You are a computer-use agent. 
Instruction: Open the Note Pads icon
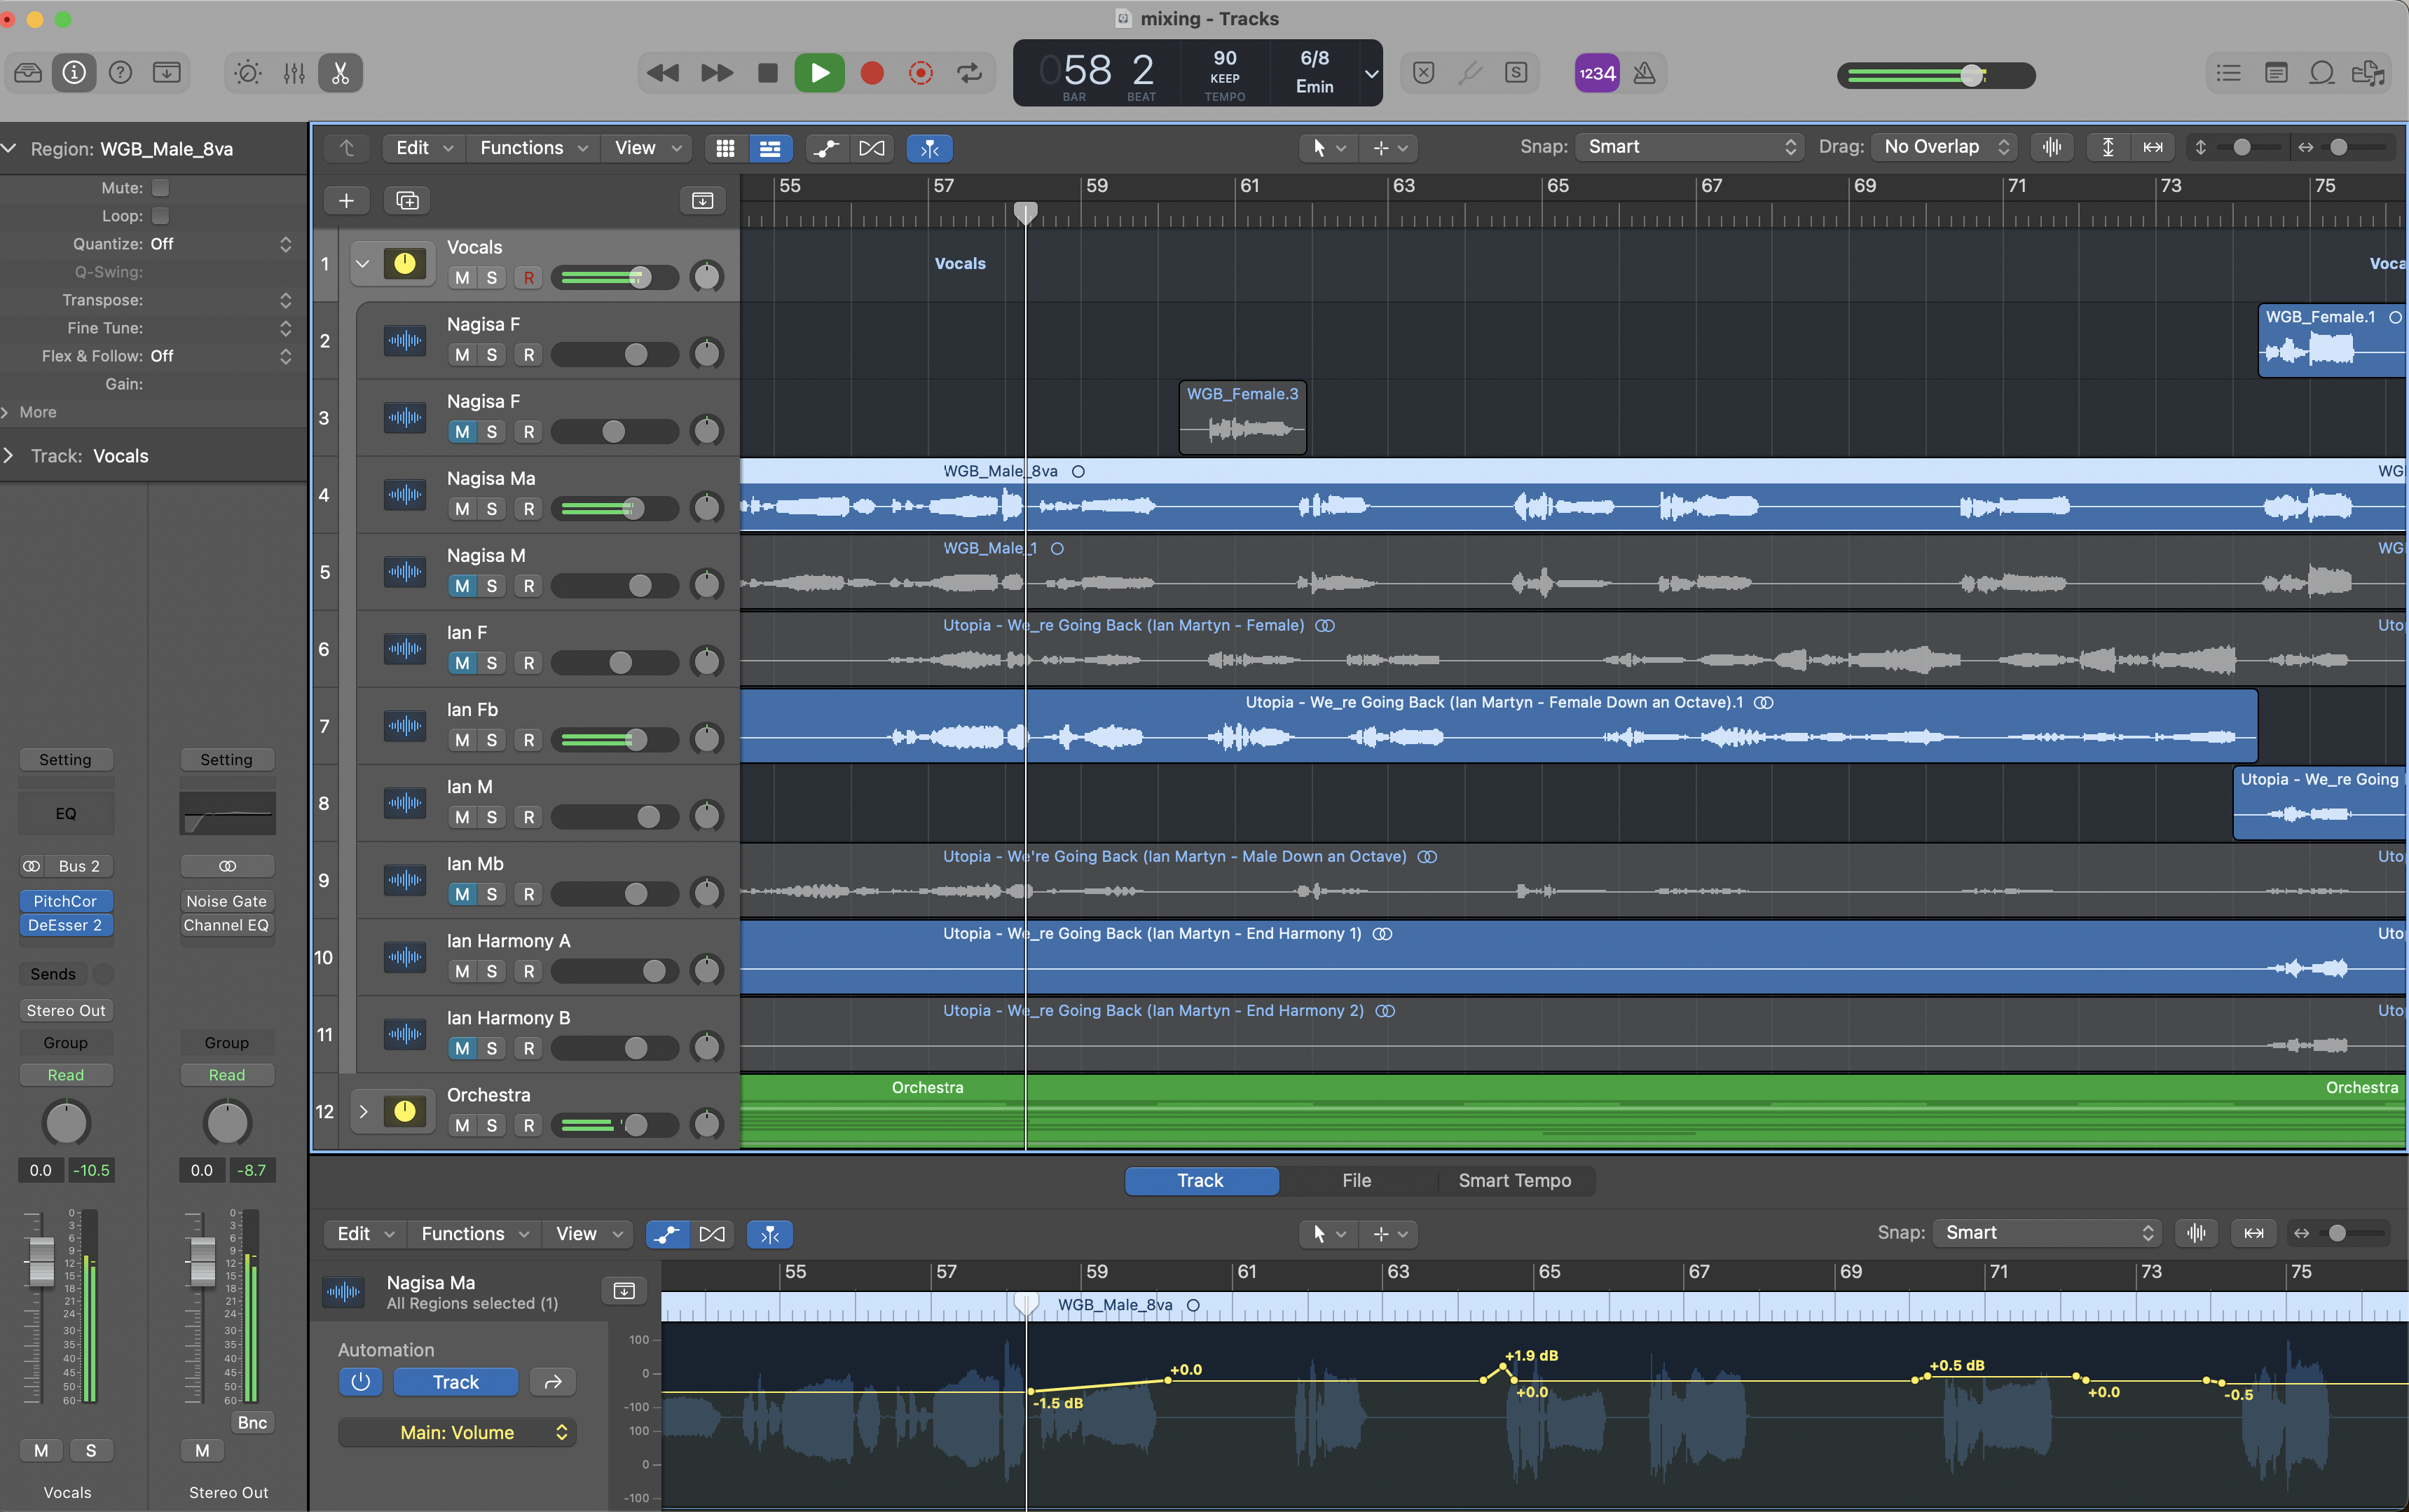click(x=2276, y=73)
